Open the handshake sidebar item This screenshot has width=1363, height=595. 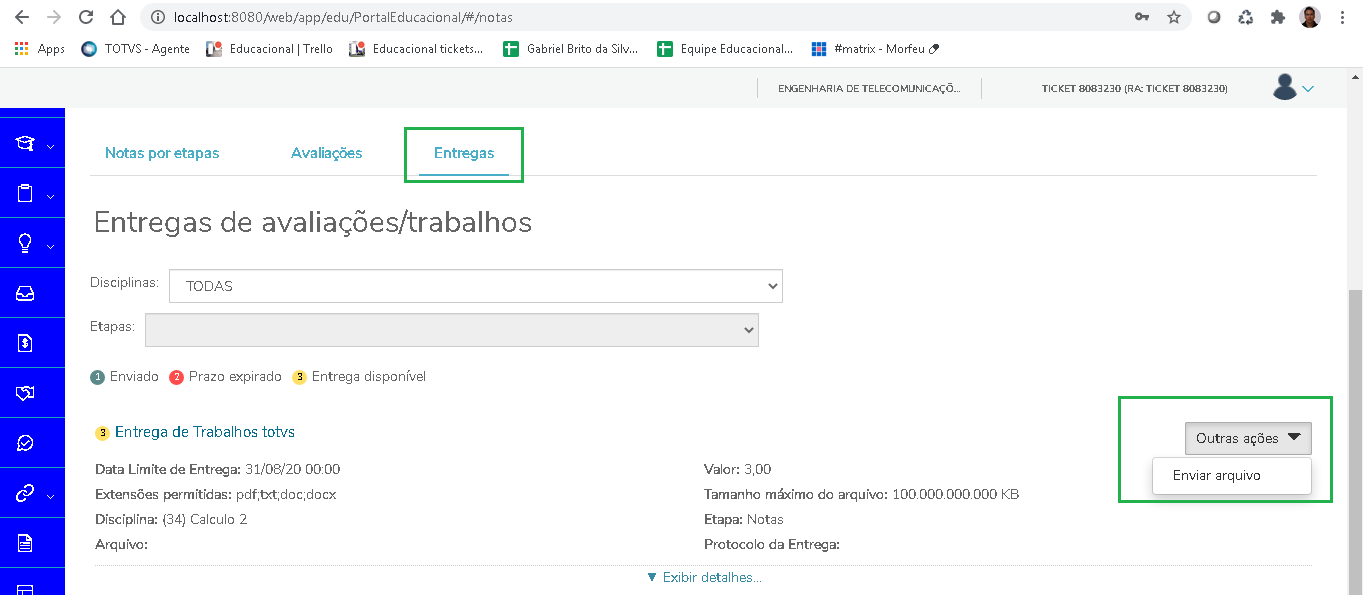[x=25, y=393]
